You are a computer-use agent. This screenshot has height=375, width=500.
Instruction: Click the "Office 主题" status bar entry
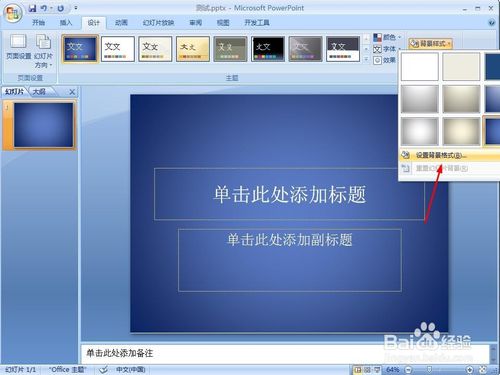(68, 370)
